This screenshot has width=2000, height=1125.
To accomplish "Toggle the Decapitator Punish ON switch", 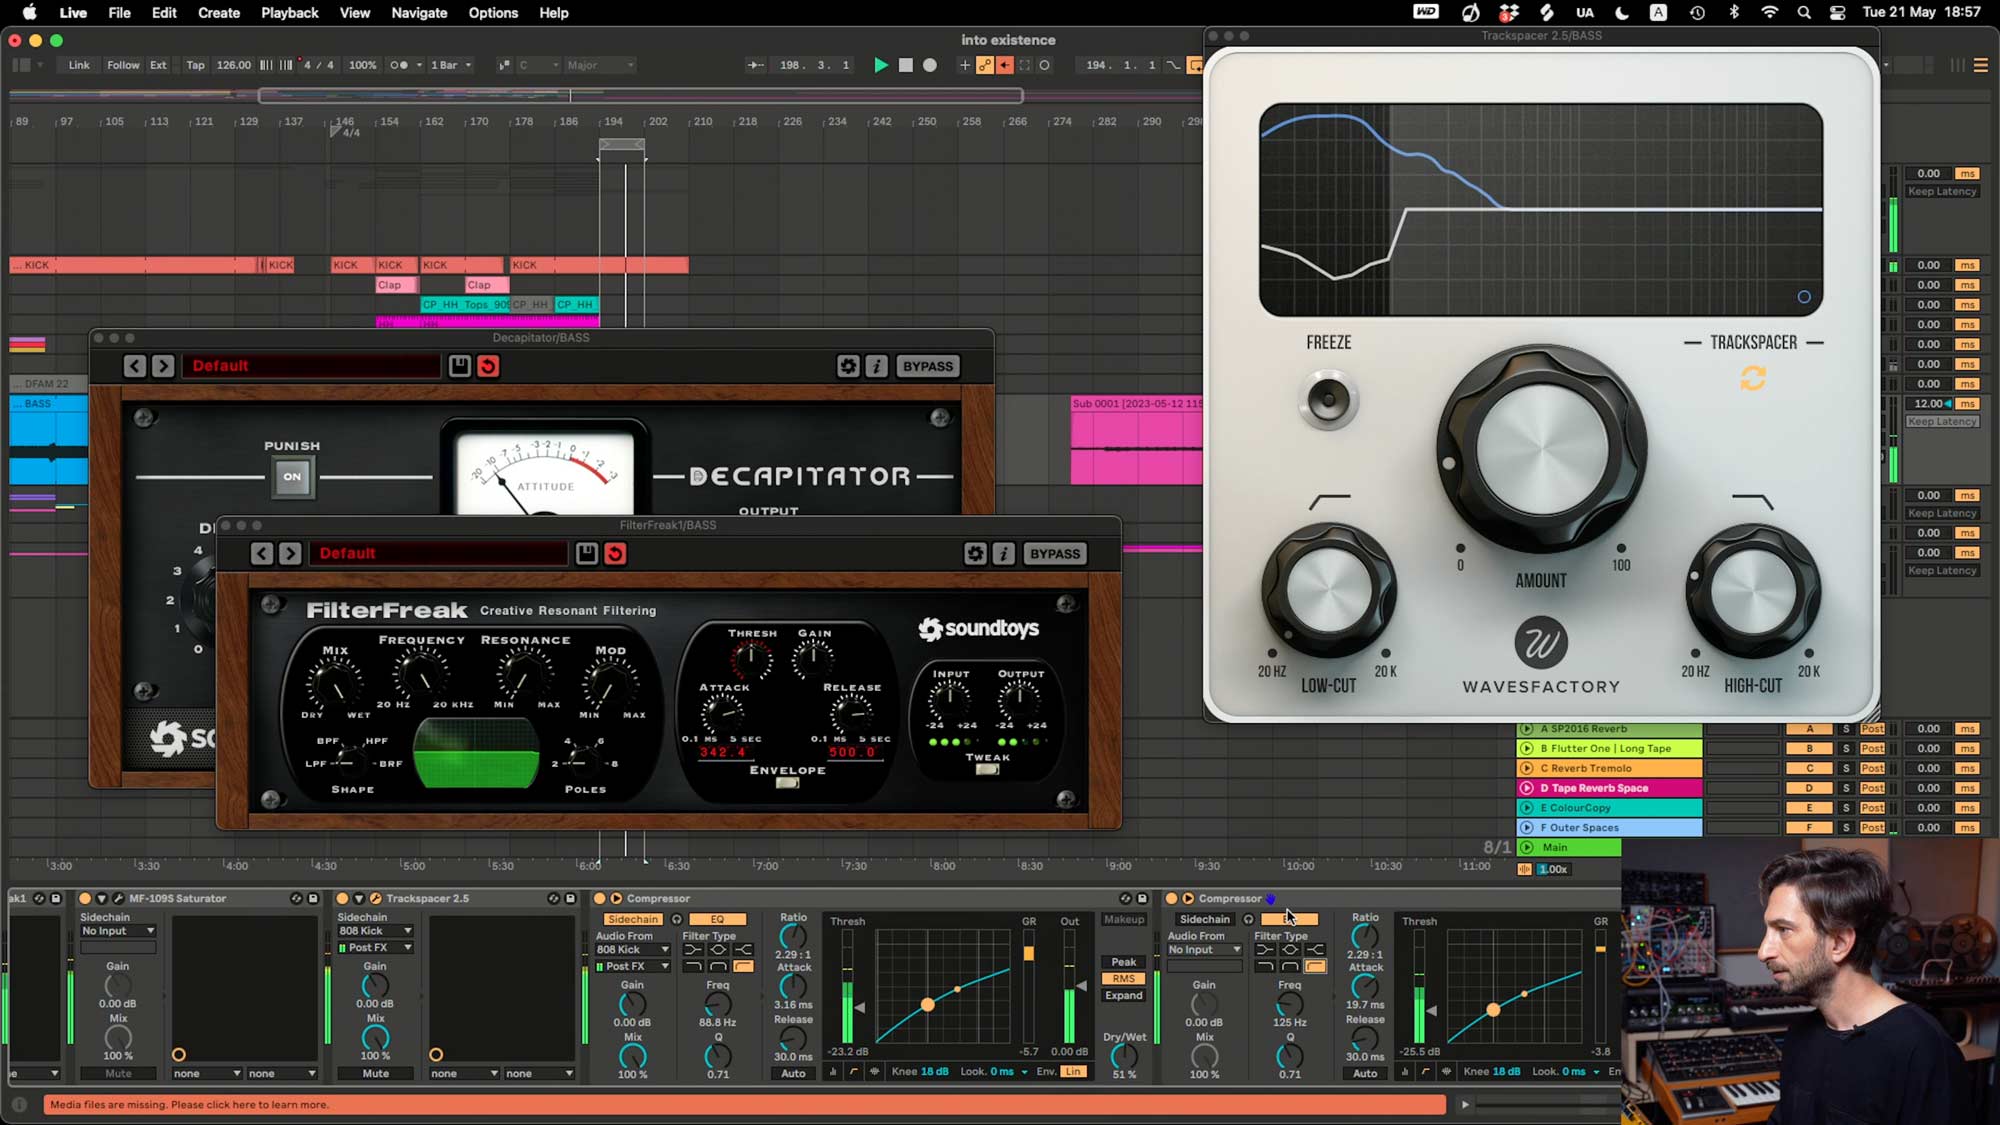I will point(292,477).
